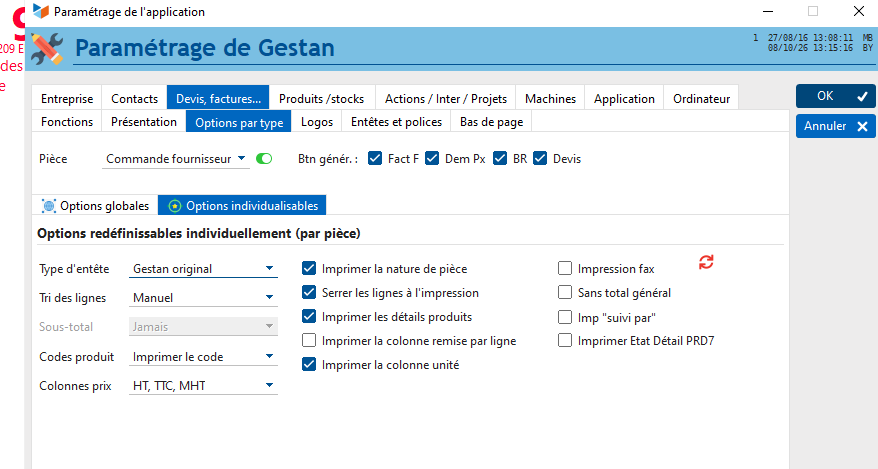Select the Options par type sub-tab
Image resolution: width=878 pixels, height=469 pixels.
[x=239, y=122]
